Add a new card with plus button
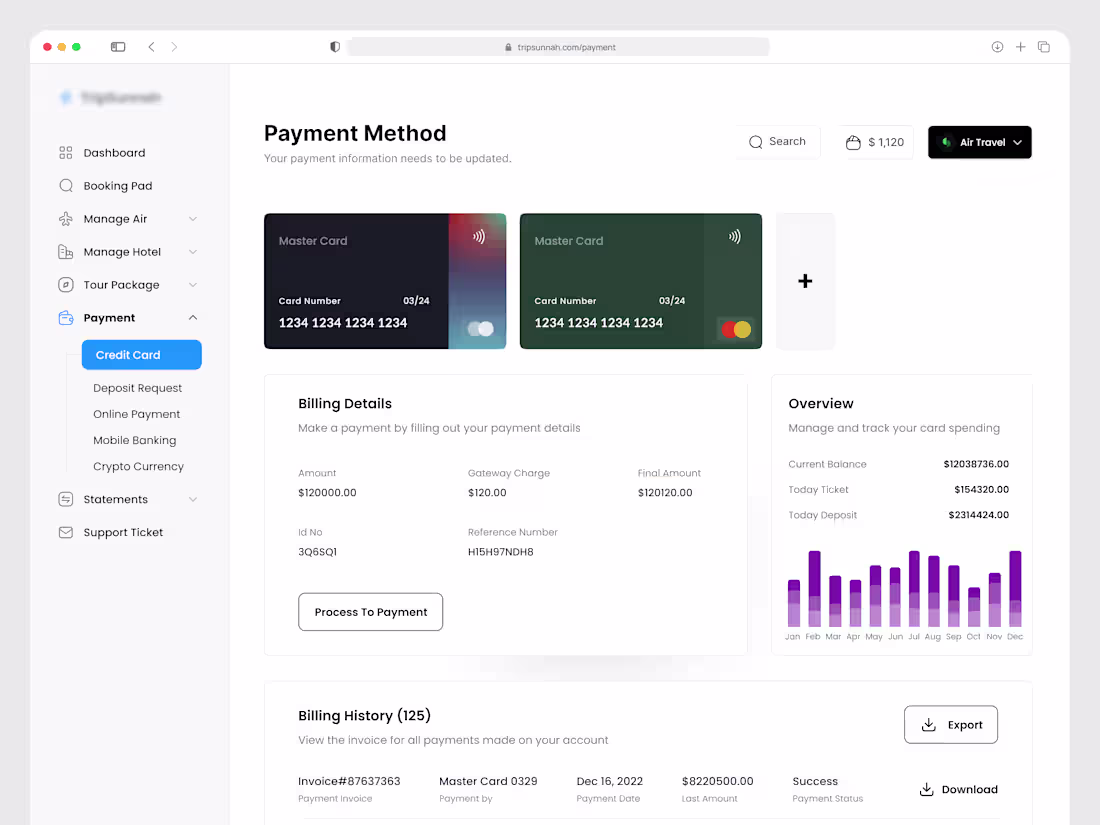 coord(805,281)
